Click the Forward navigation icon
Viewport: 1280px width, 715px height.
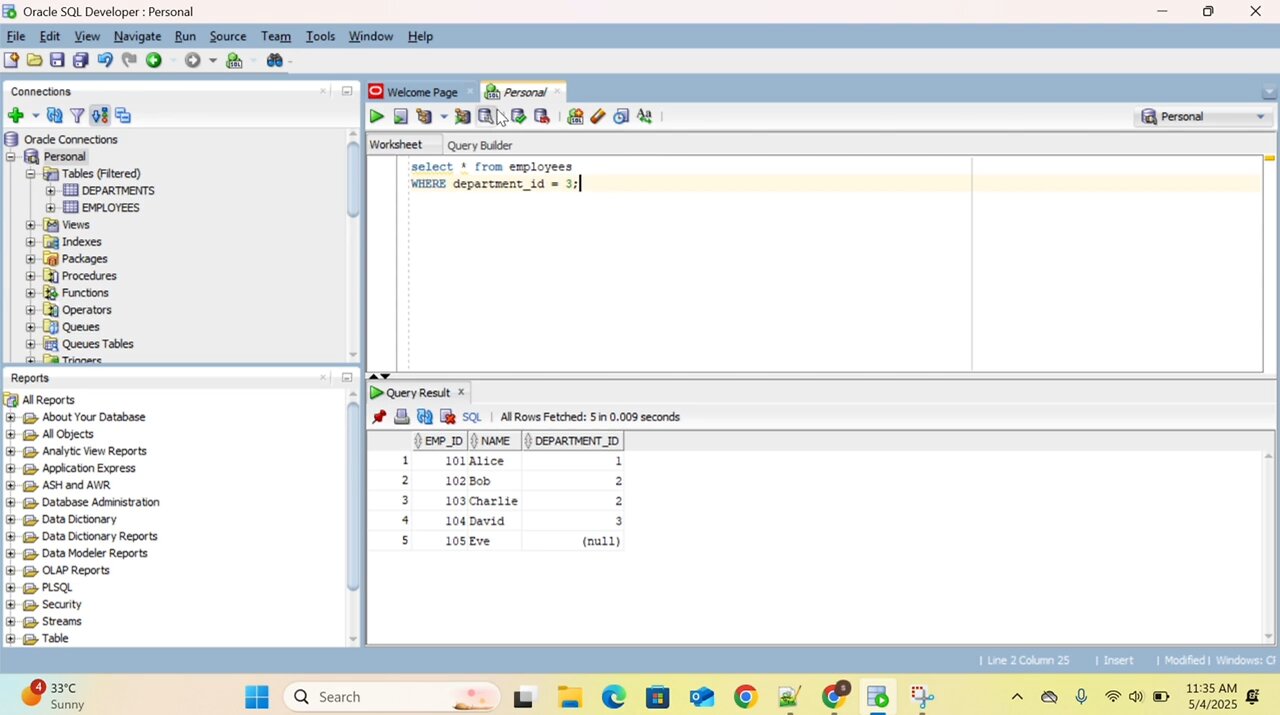pos(192,60)
